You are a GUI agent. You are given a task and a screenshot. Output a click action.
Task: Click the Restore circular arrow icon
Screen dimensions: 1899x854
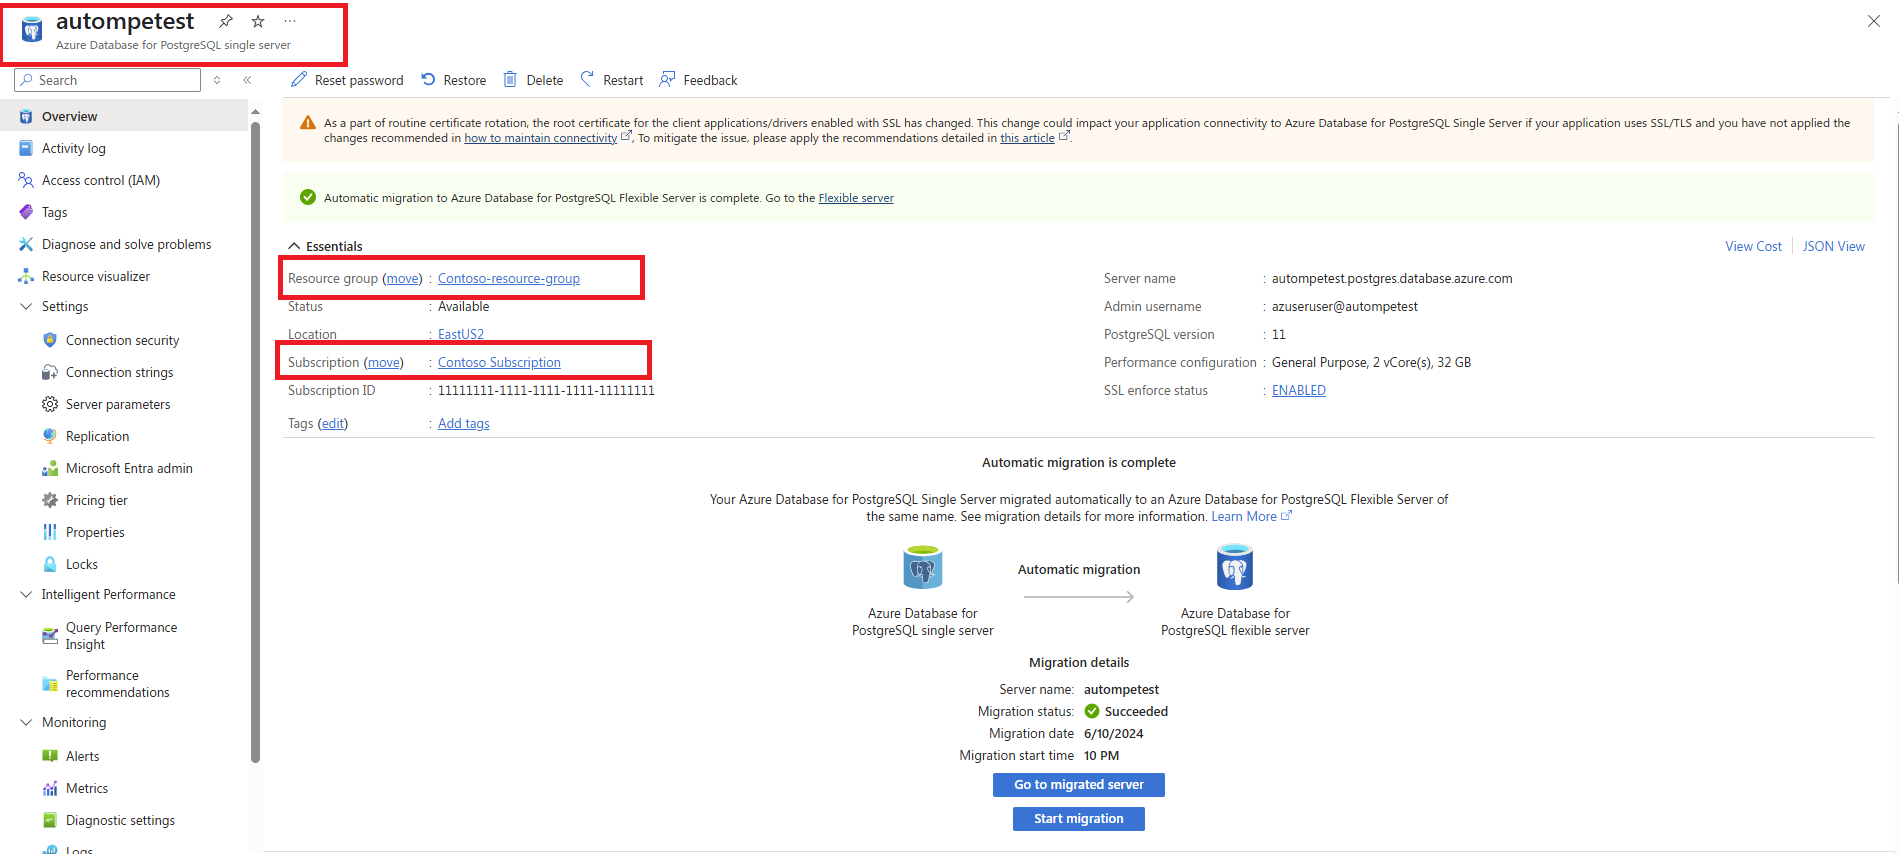pos(428,79)
